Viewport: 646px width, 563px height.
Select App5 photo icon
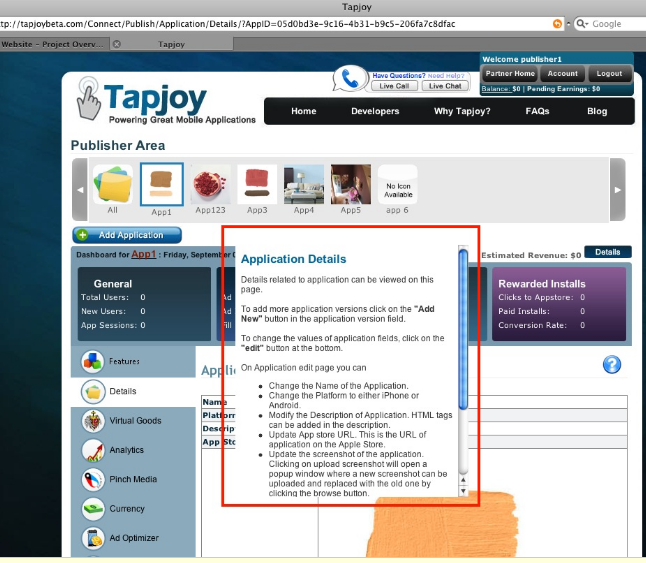coord(351,184)
